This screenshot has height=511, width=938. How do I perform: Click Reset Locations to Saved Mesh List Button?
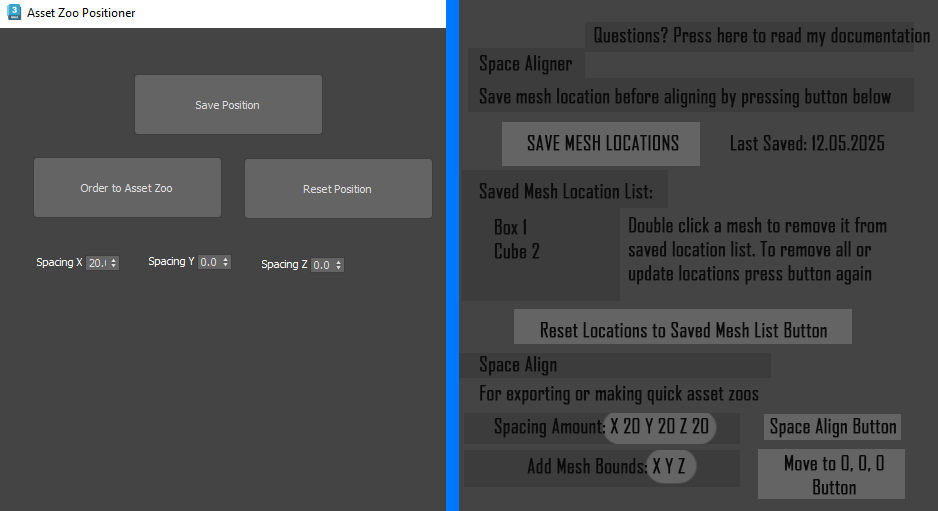pos(683,327)
